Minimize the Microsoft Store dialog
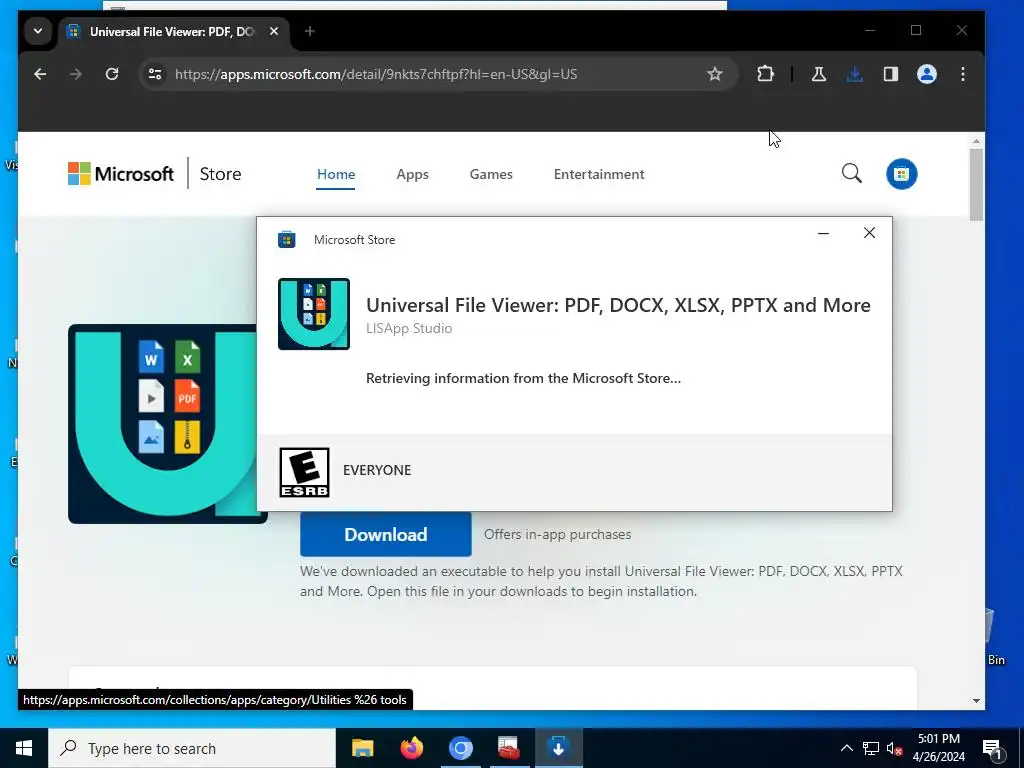The width and height of the screenshot is (1024, 768). tap(824, 233)
